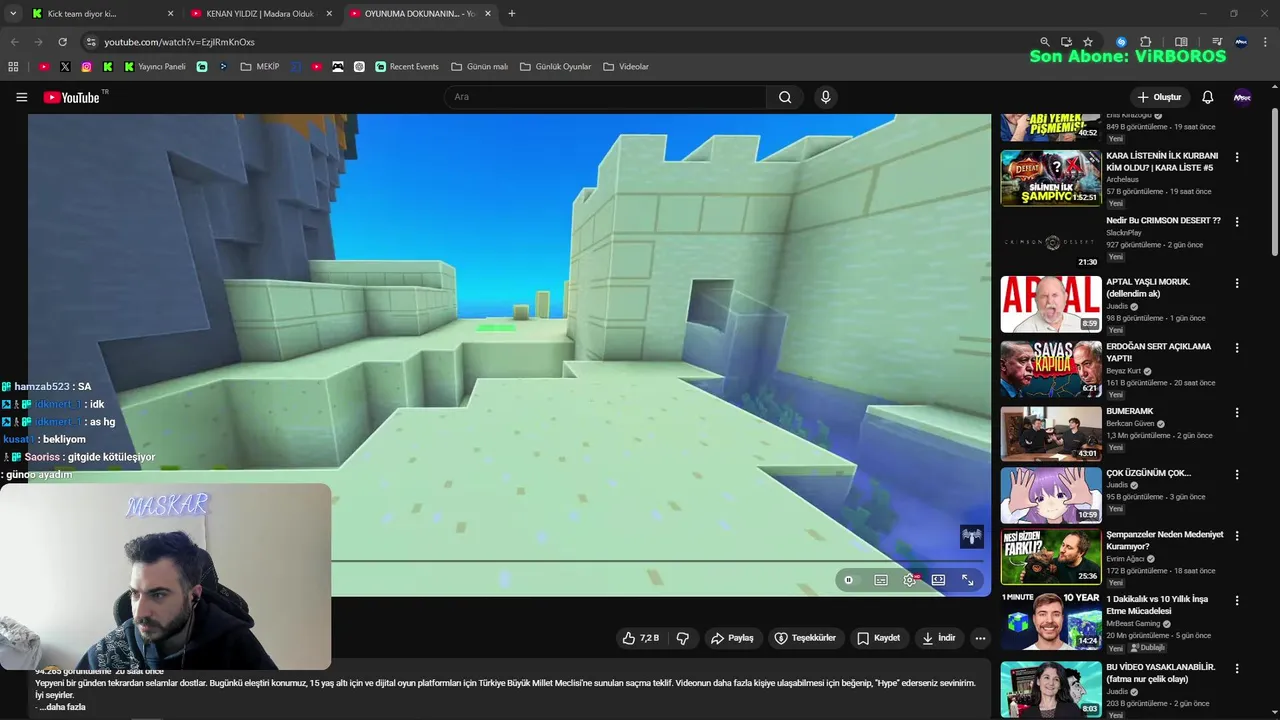Screen dimensions: 1280x720
Task: View site information icon beside URL
Action: click(90, 42)
